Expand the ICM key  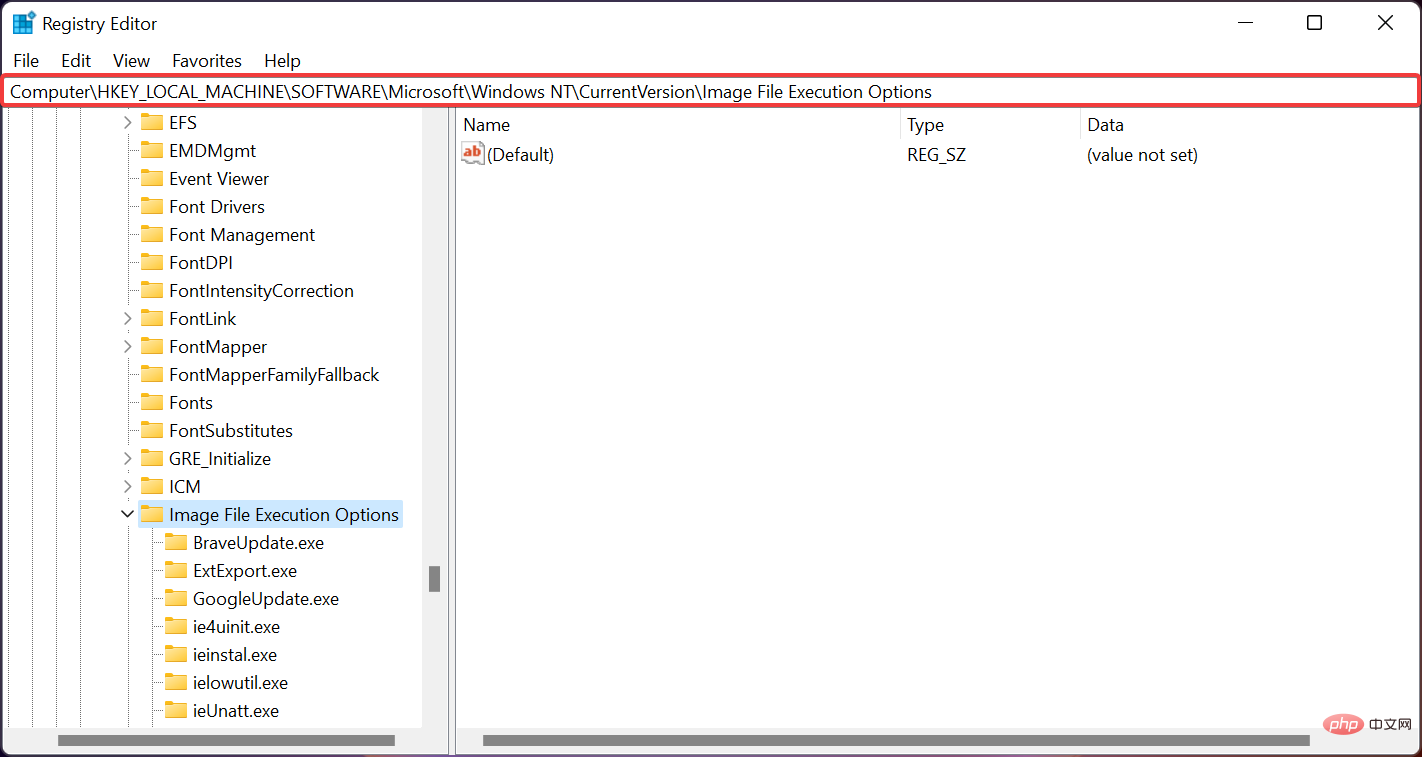pos(127,487)
